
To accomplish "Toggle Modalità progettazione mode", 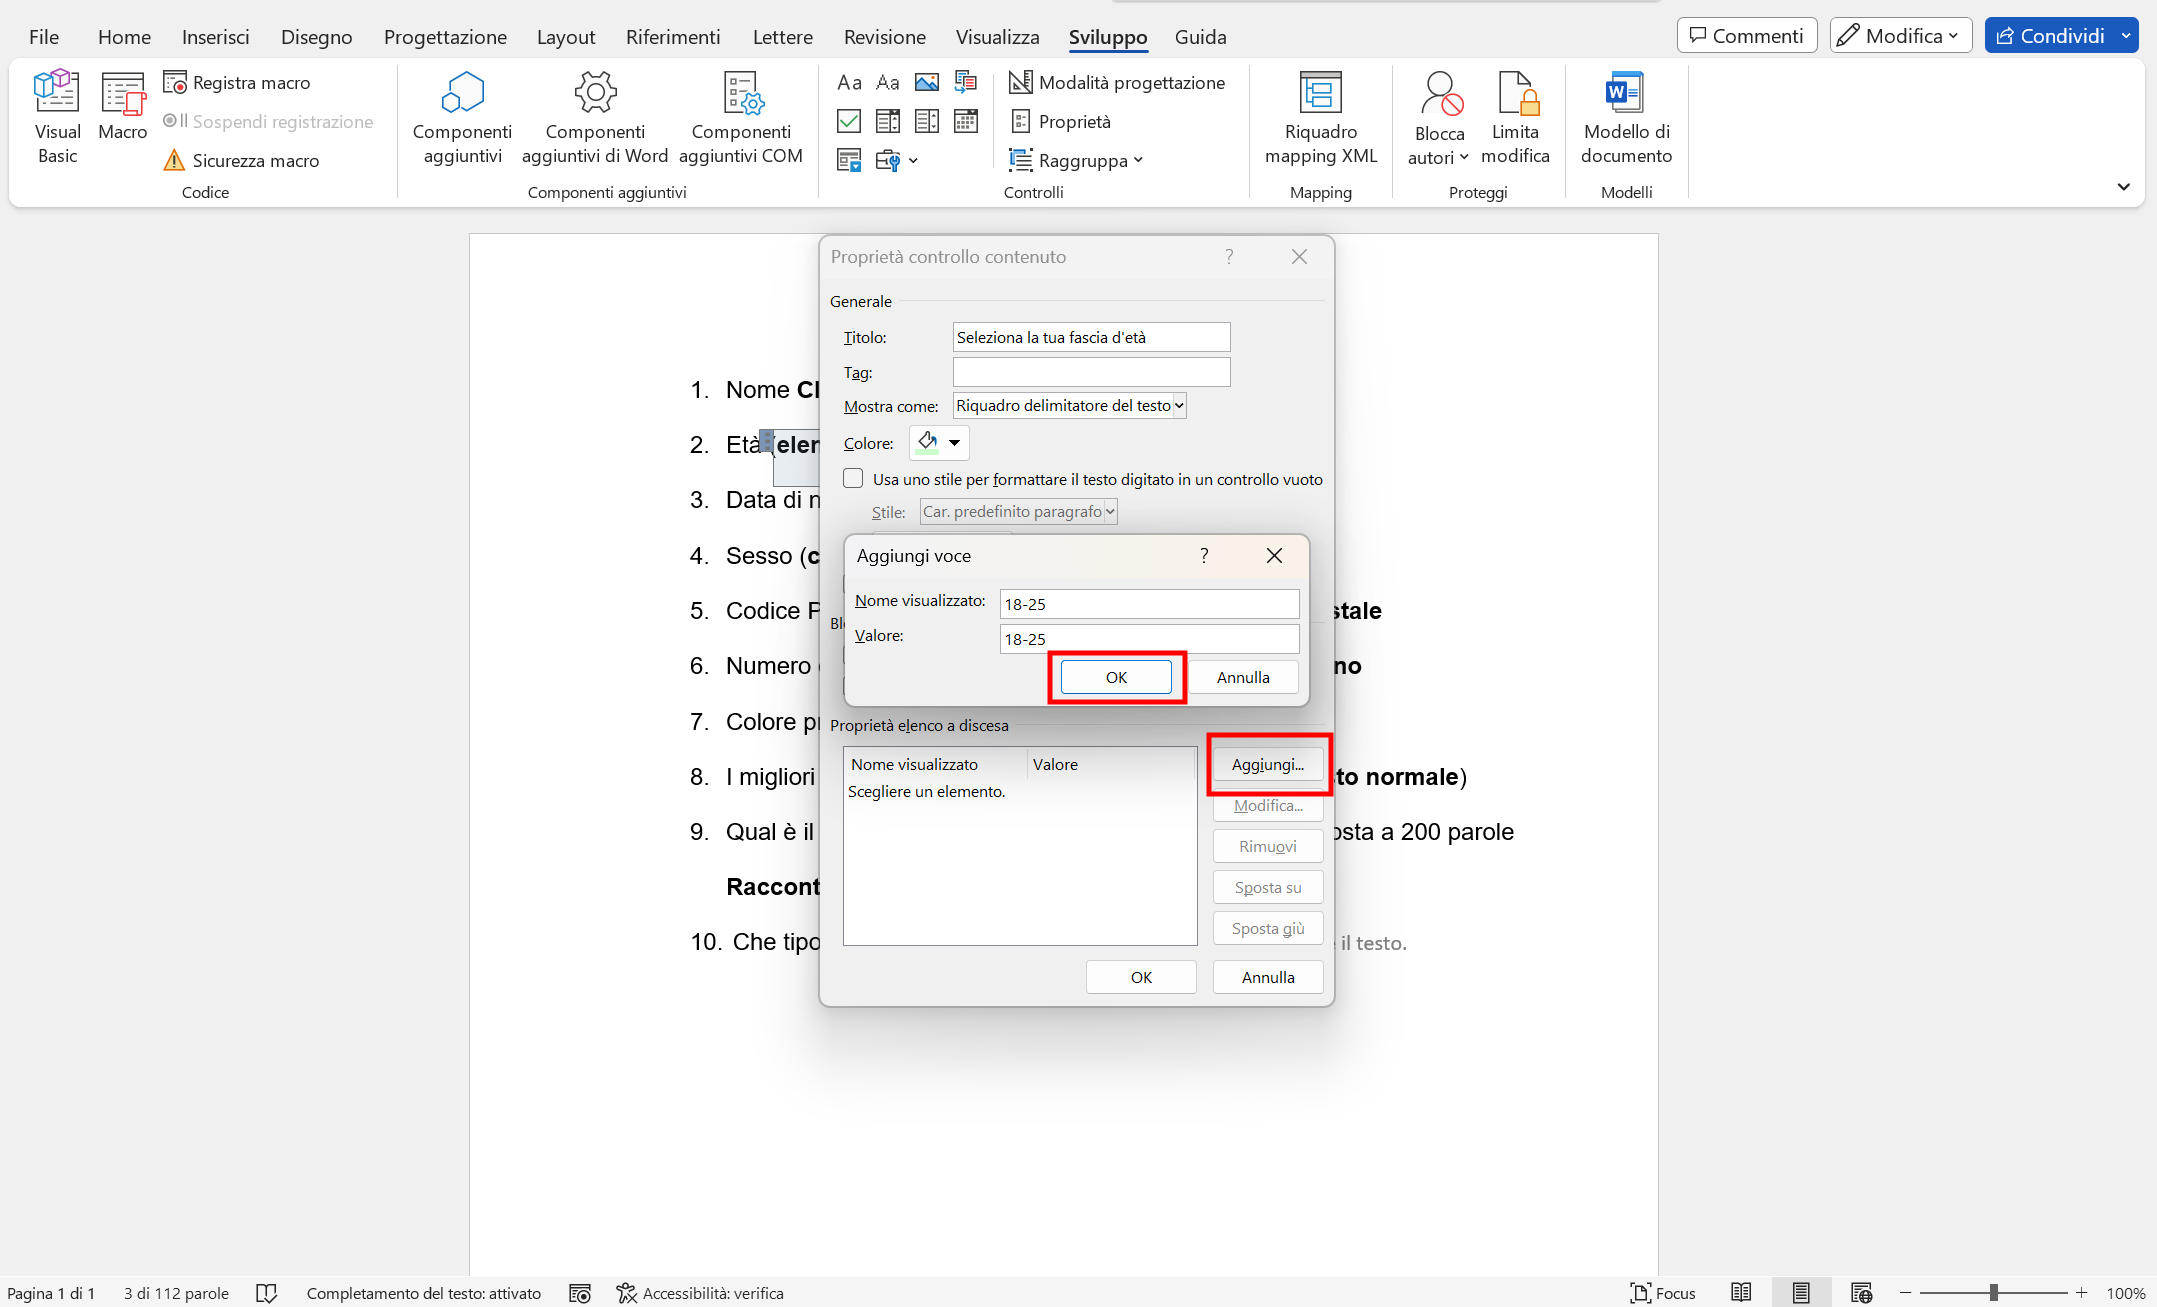I will (1117, 82).
